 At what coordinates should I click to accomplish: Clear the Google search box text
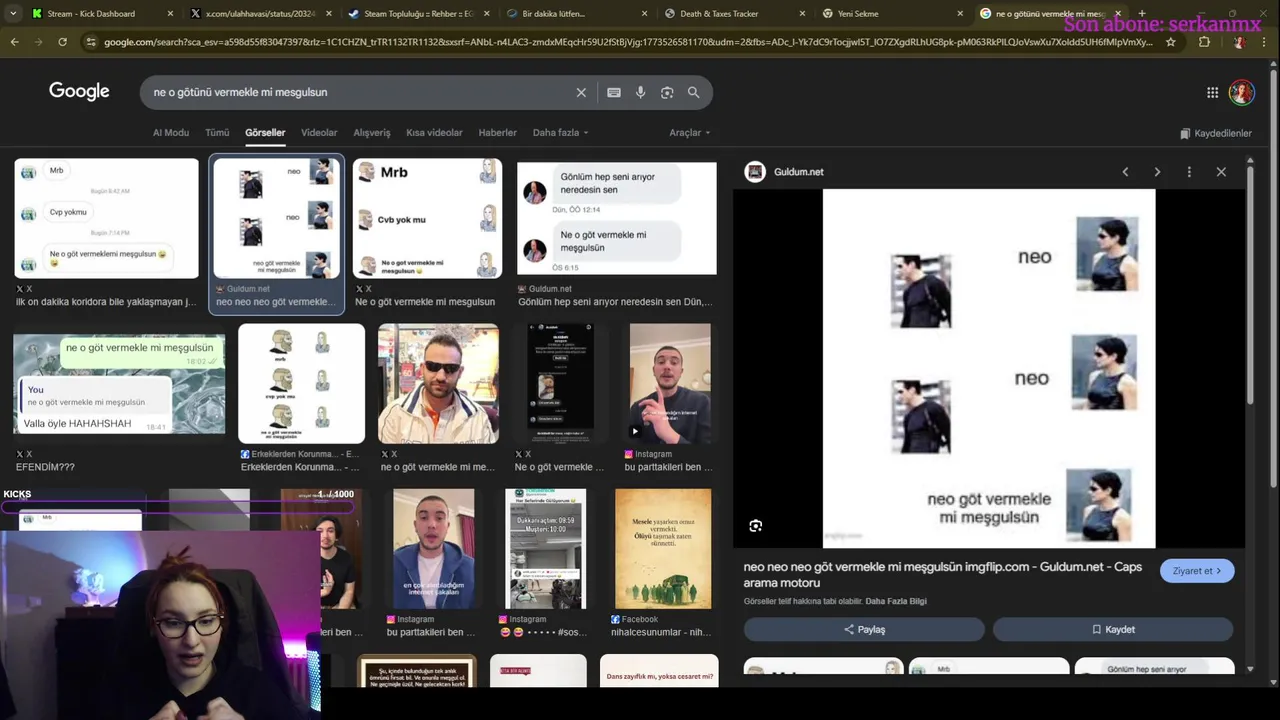coord(581,92)
